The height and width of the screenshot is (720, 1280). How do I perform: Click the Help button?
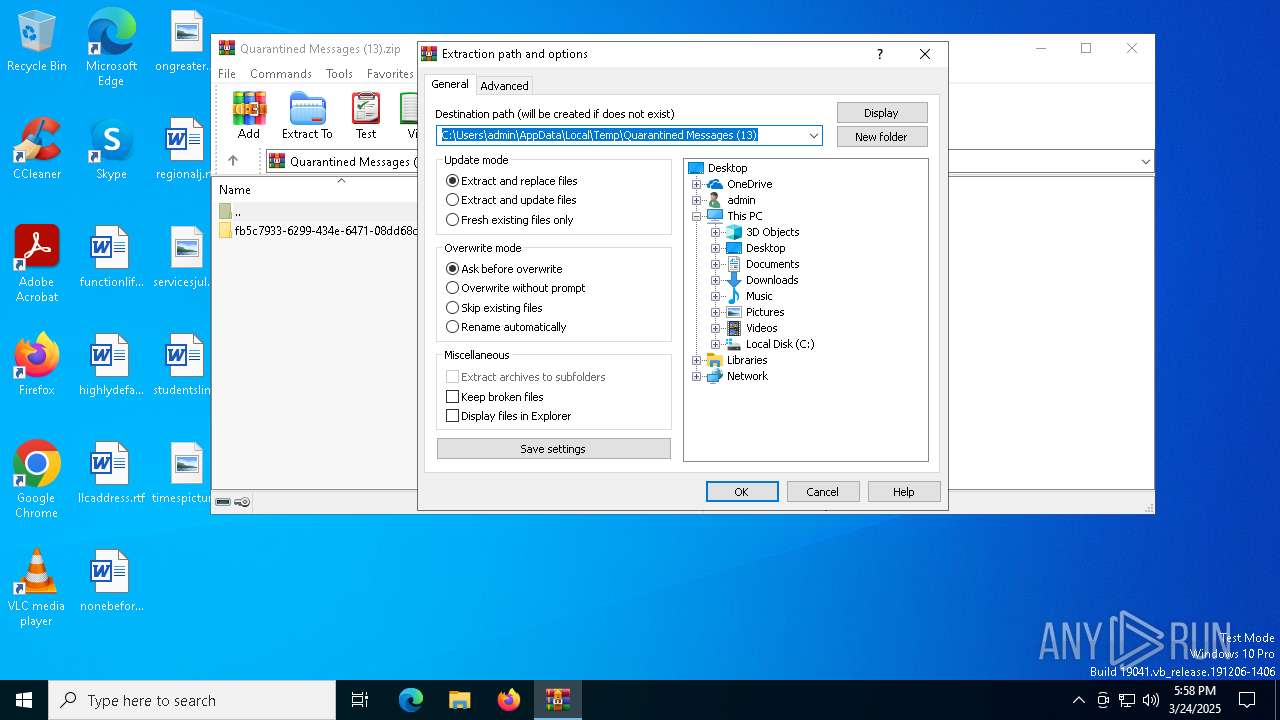pyautogui.click(x=904, y=491)
